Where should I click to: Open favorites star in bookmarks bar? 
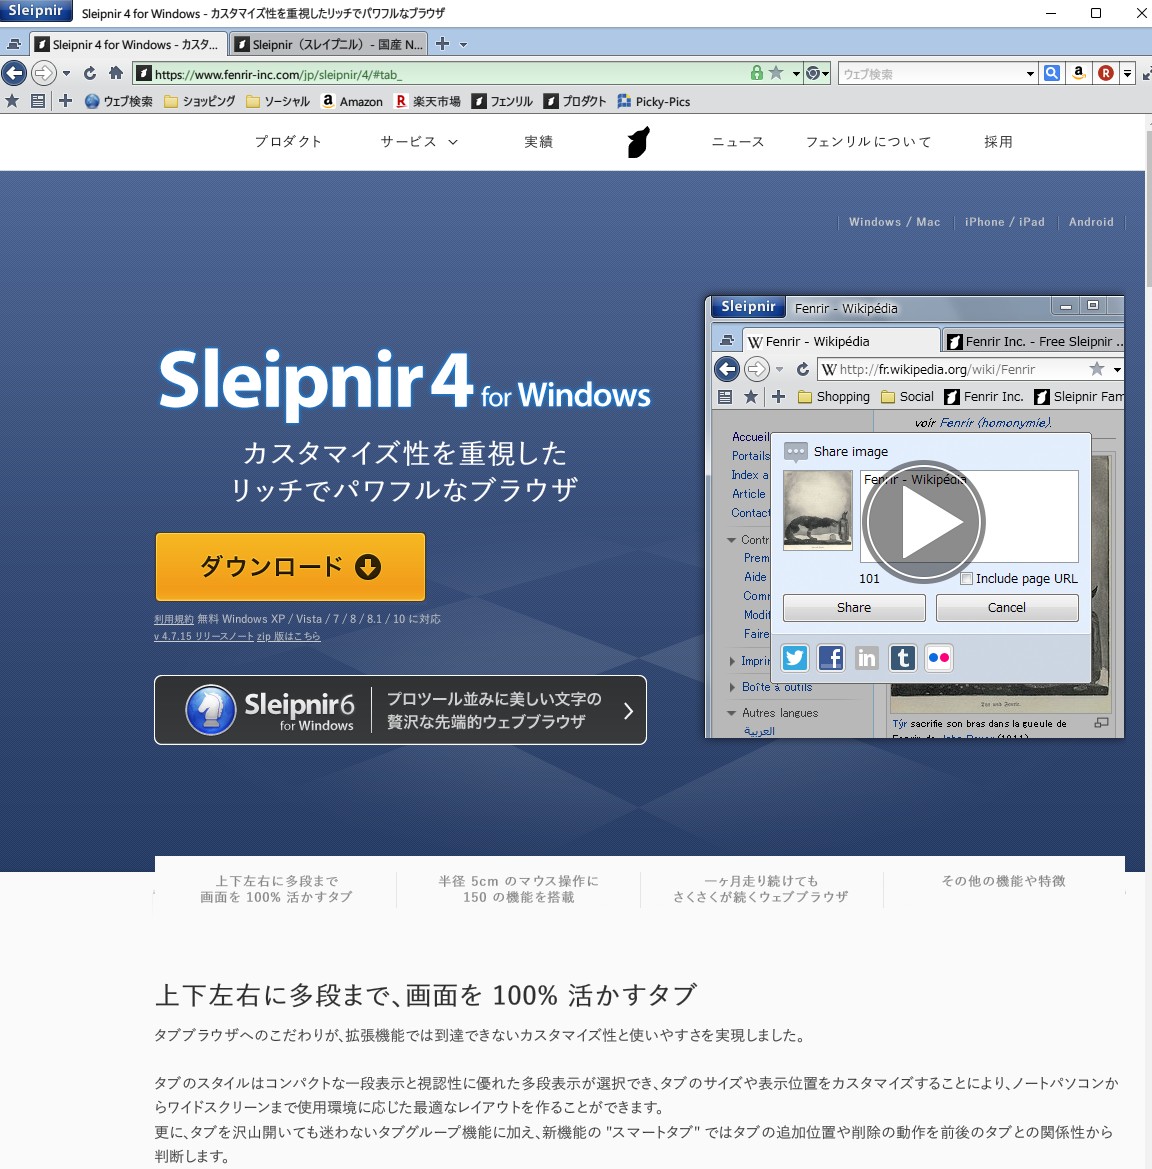[x=12, y=101]
